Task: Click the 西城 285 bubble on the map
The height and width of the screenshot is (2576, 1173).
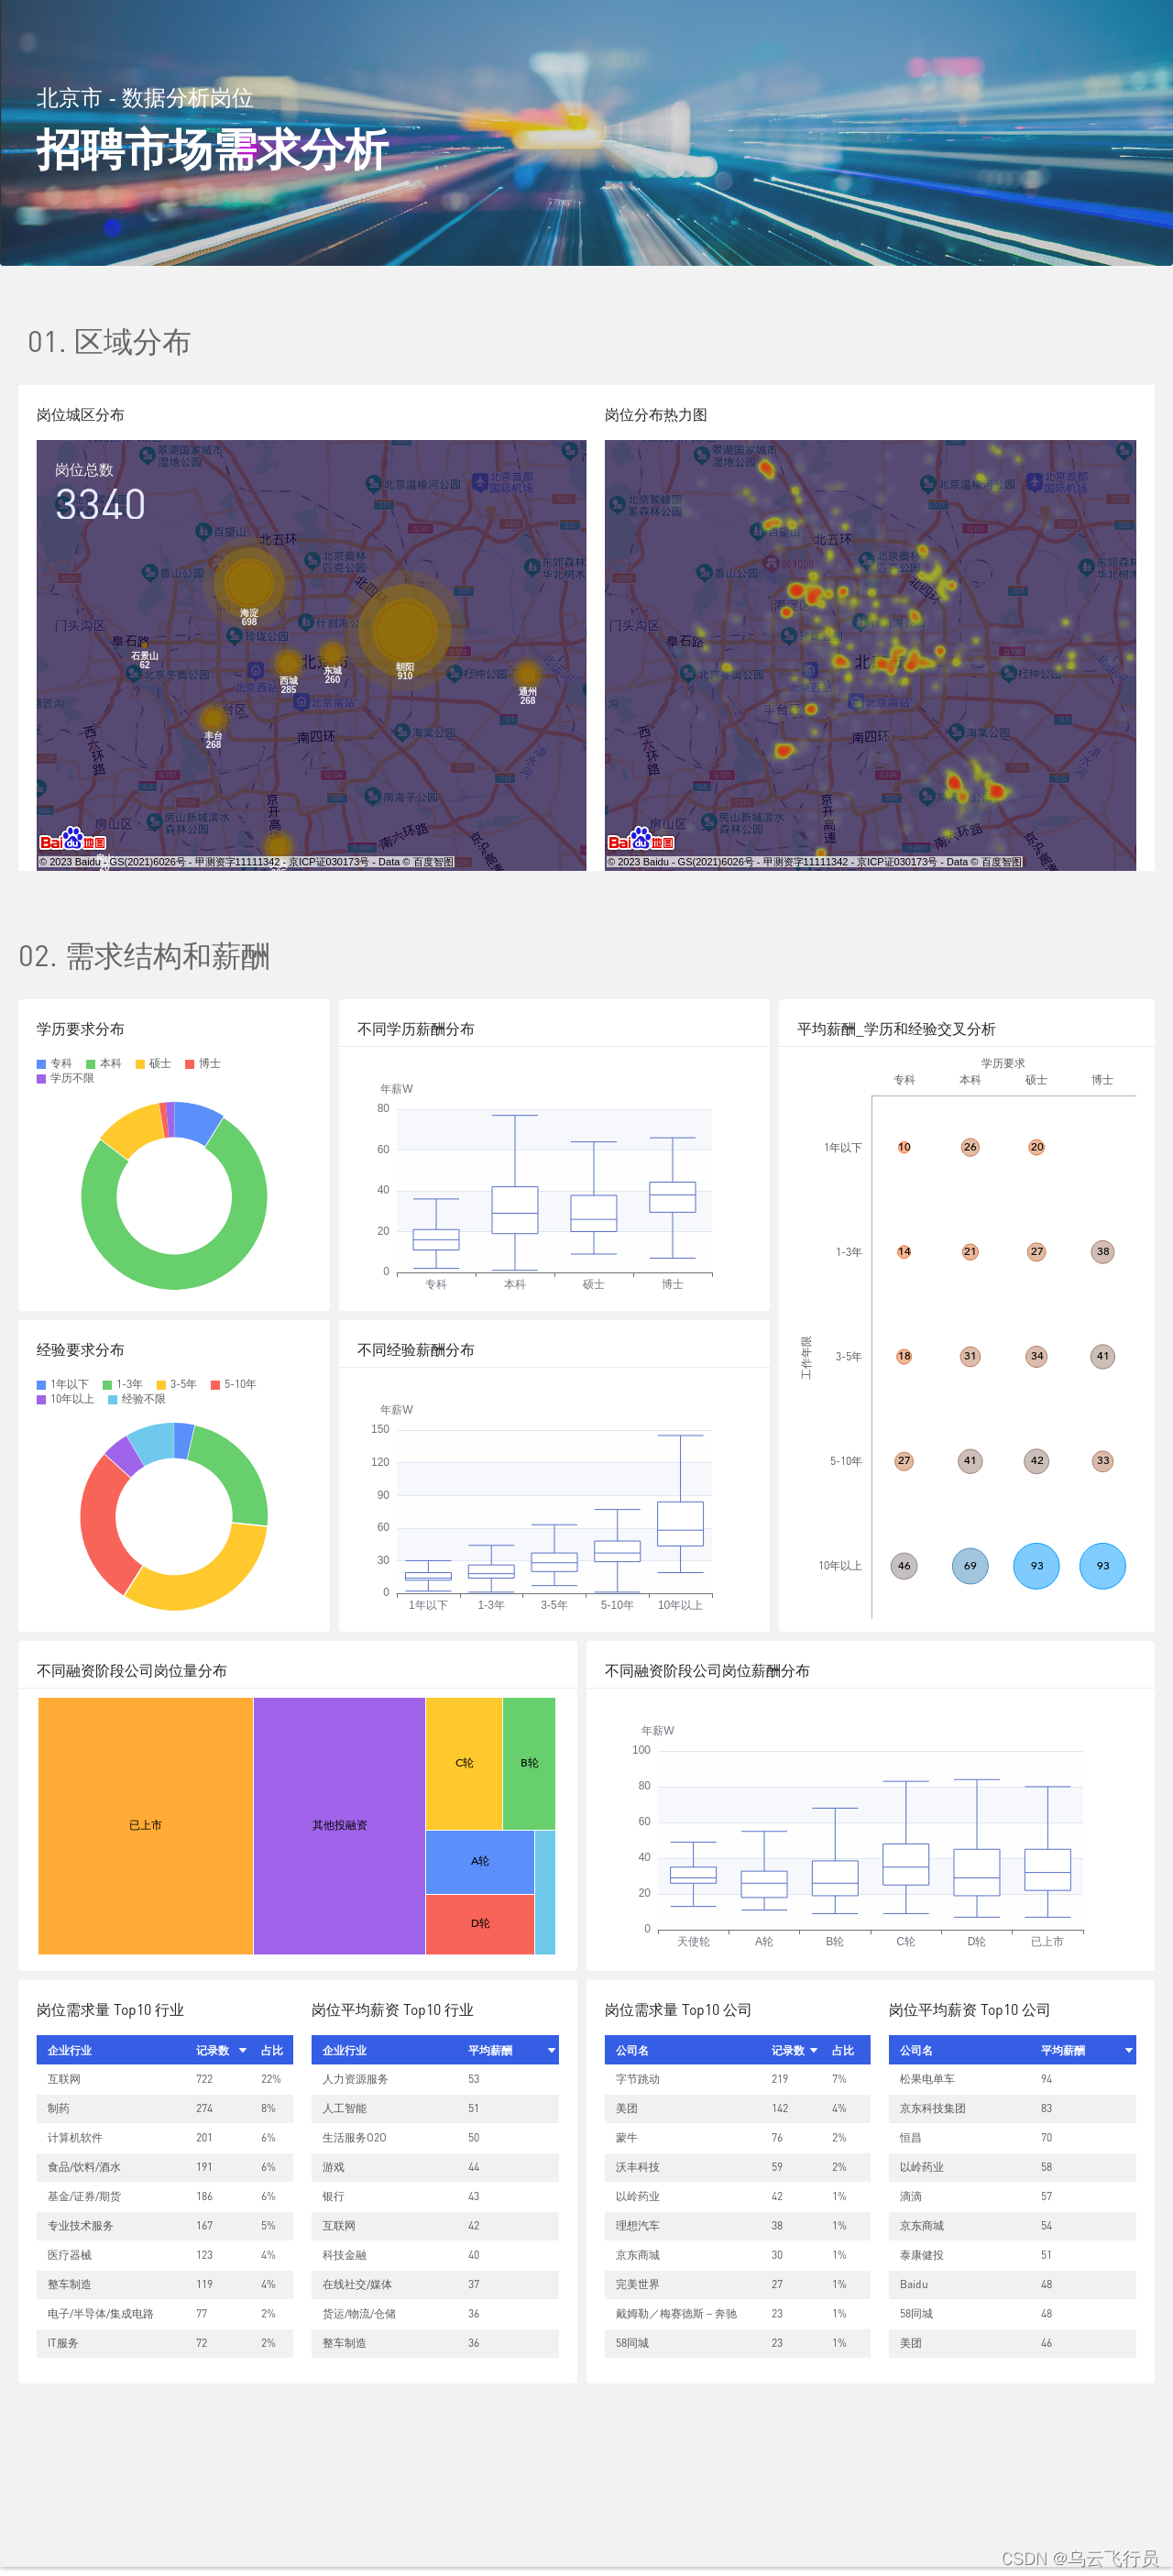Action: [288, 662]
